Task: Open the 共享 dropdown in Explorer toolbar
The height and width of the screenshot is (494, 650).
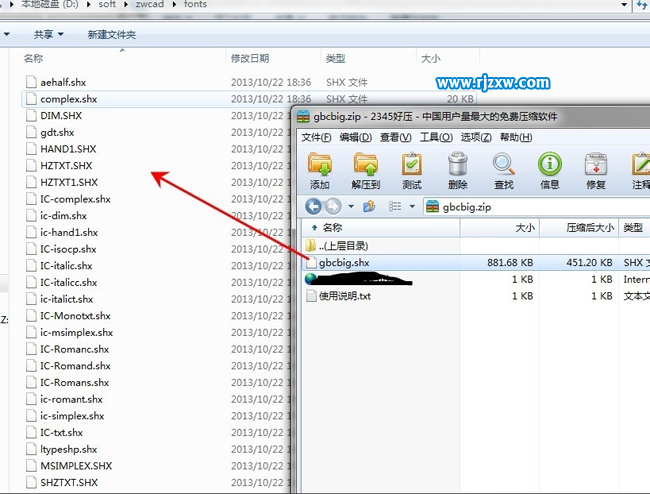Action: pos(48,35)
